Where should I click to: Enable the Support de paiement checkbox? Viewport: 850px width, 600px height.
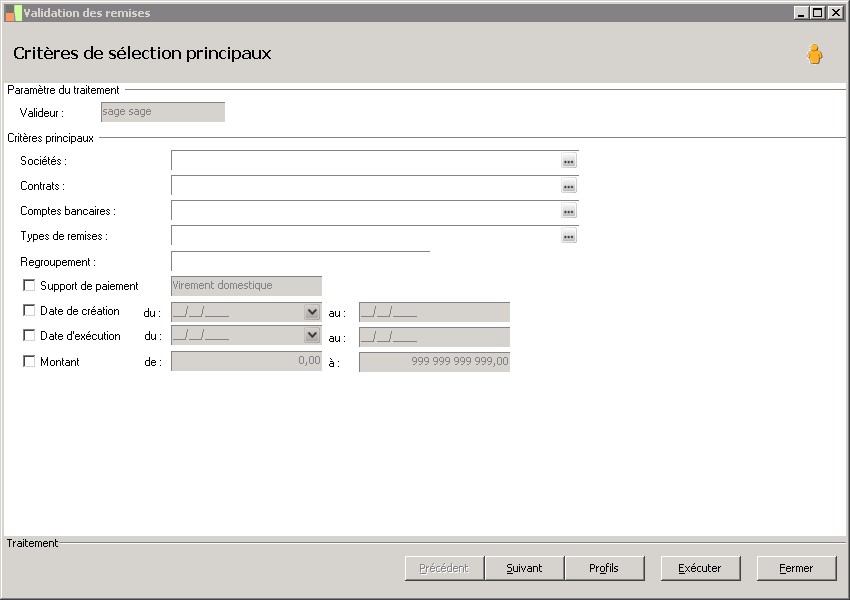click(x=29, y=285)
